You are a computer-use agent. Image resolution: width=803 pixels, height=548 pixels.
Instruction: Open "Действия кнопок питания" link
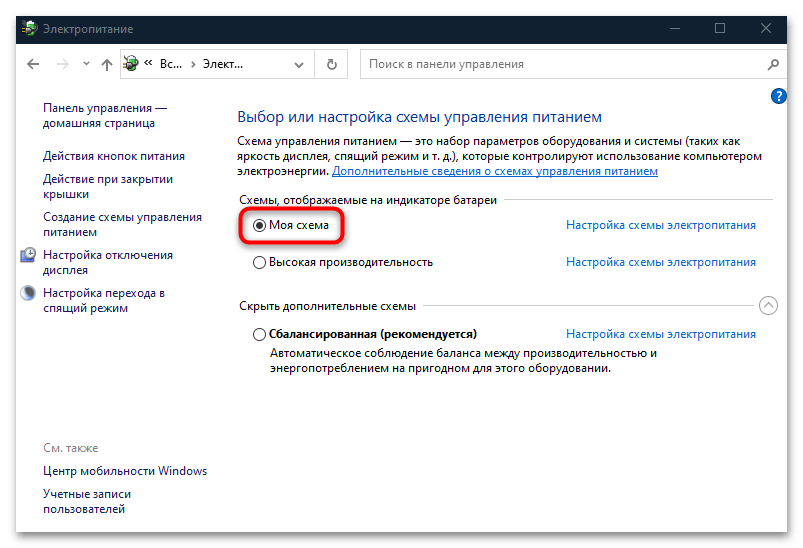tap(113, 156)
